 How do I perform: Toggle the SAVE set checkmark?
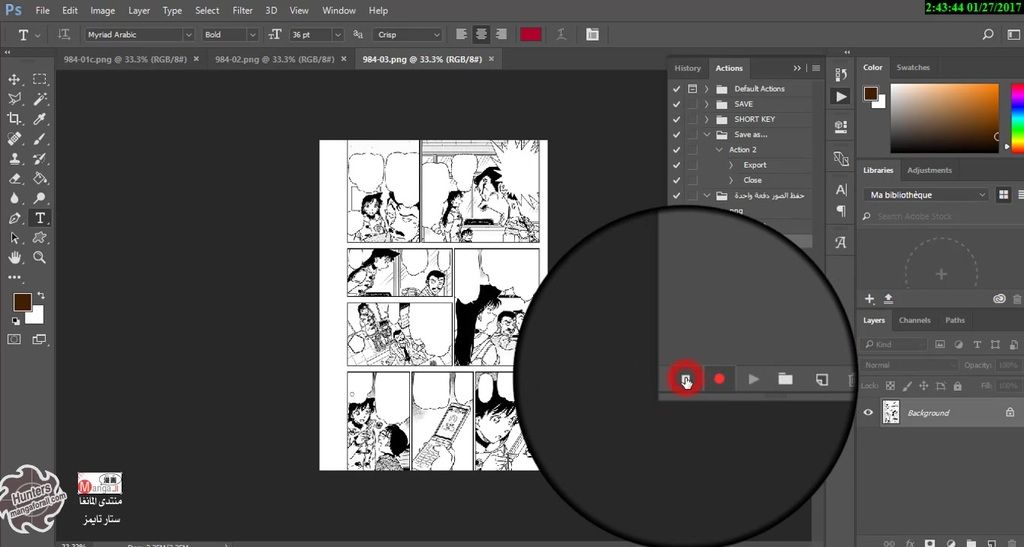click(x=677, y=104)
